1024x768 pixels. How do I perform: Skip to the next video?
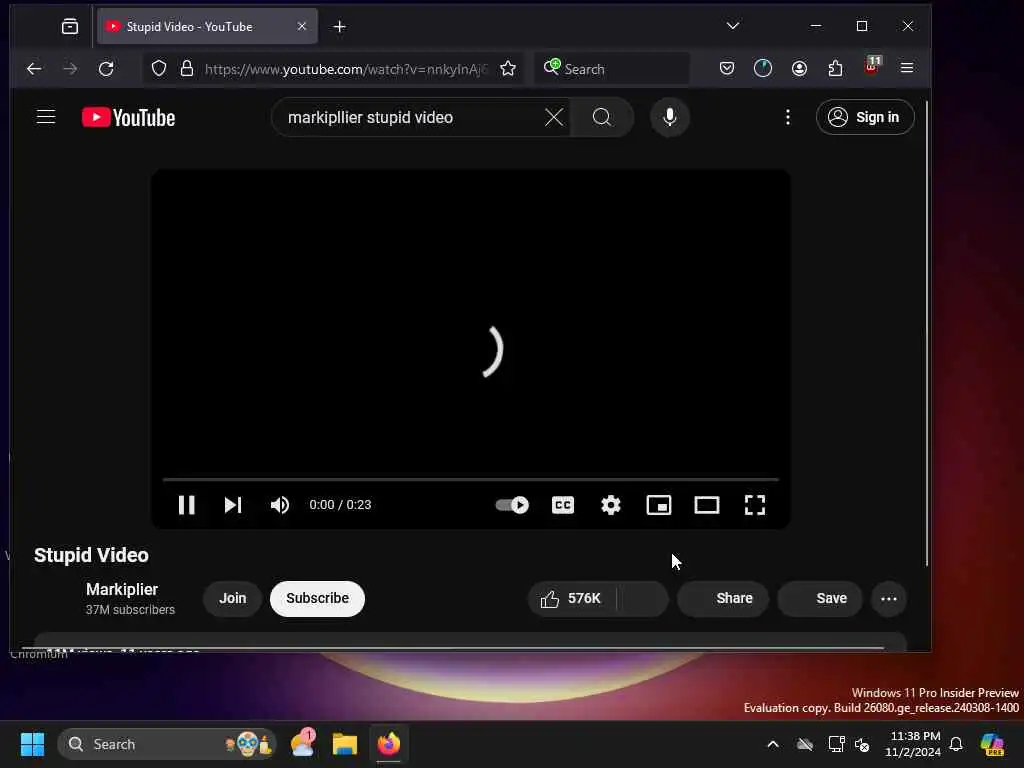233,505
